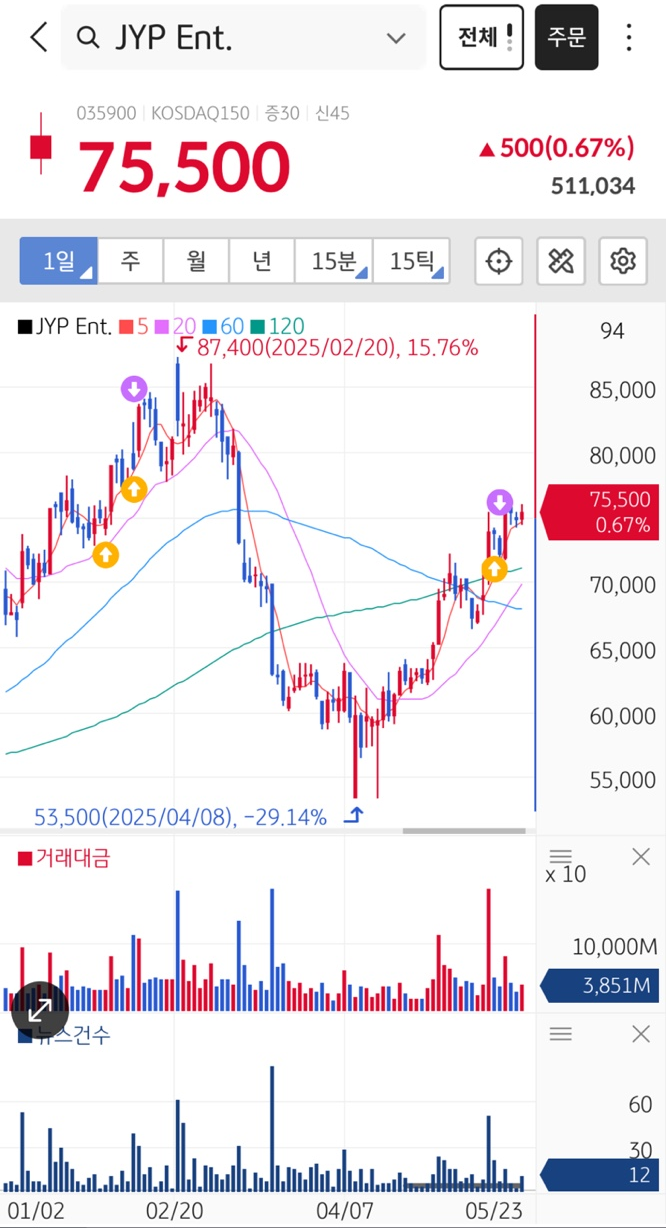Tap the back arrow icon
Viewport: 666px width, 1228px height.
39,38
